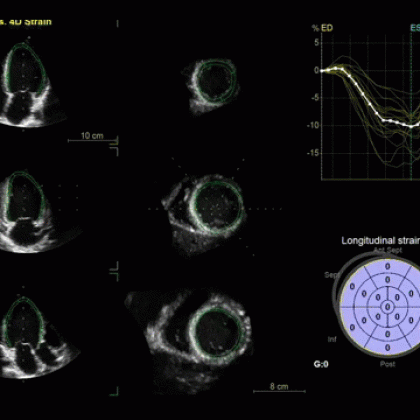
Task: Click the bull's-eye center apex segment
Action: click(x=387, y=307)
